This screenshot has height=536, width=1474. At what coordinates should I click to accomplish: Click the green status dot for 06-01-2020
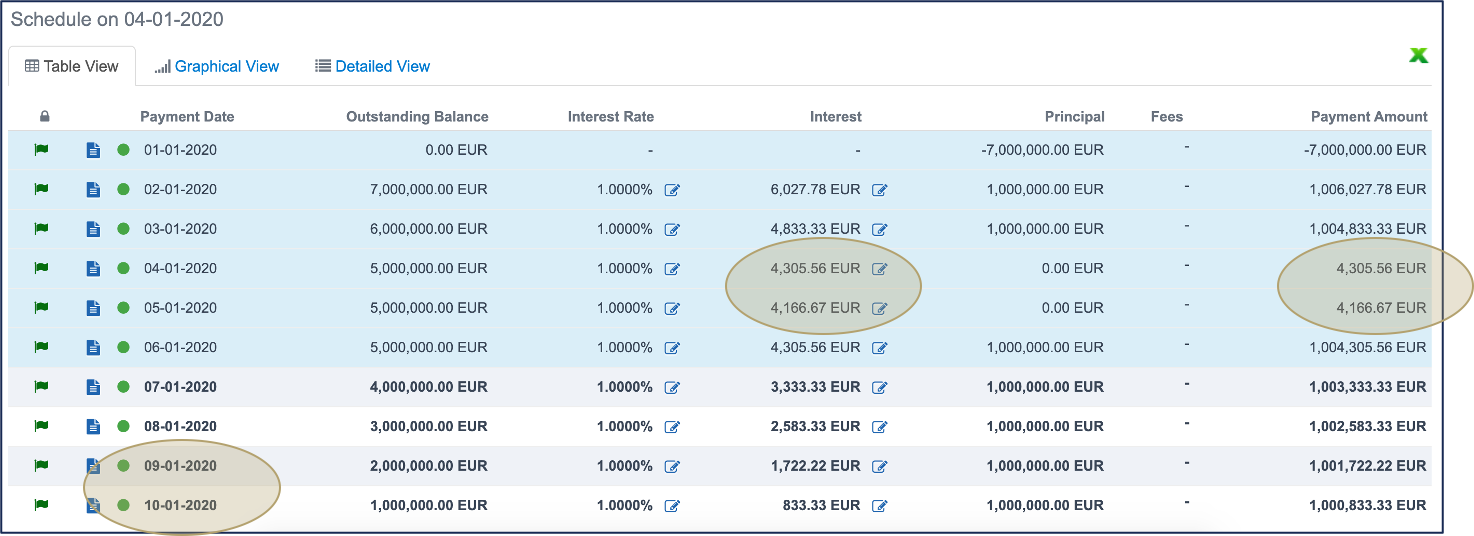point(123,347)
